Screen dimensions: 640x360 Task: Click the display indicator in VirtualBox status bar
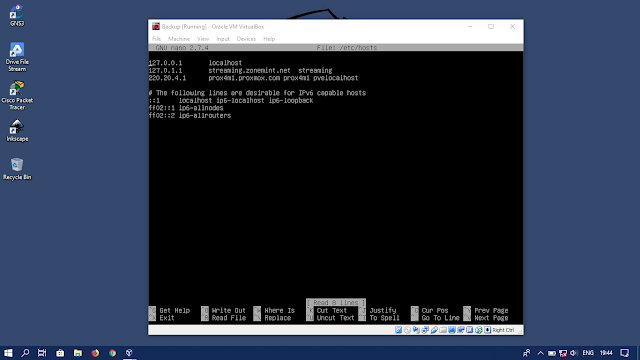452,330
